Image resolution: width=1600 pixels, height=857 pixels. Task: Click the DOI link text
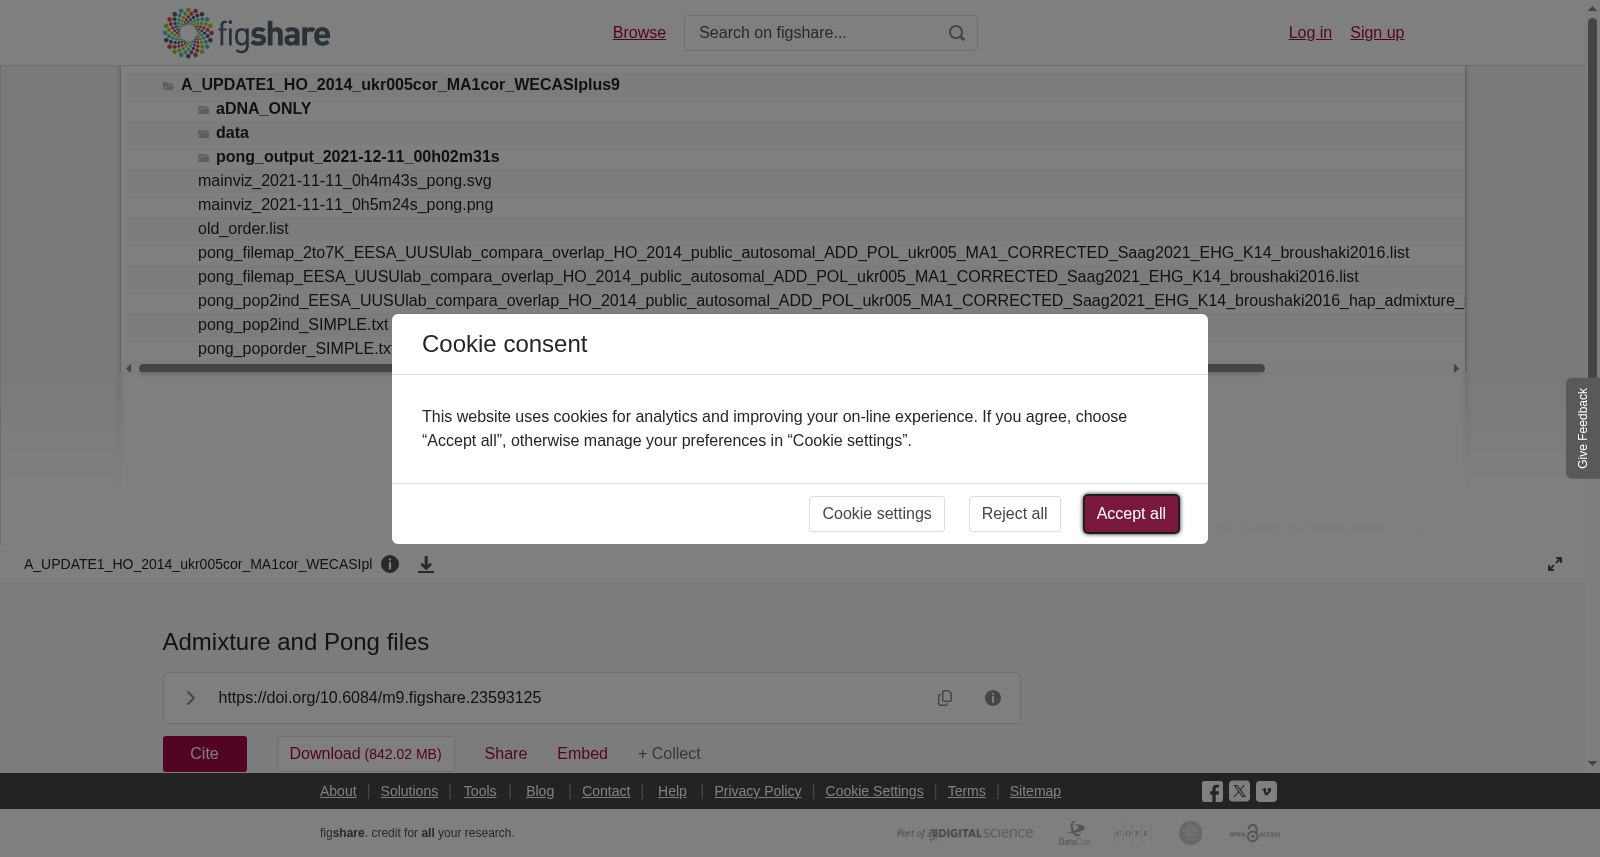click(380, 698)
